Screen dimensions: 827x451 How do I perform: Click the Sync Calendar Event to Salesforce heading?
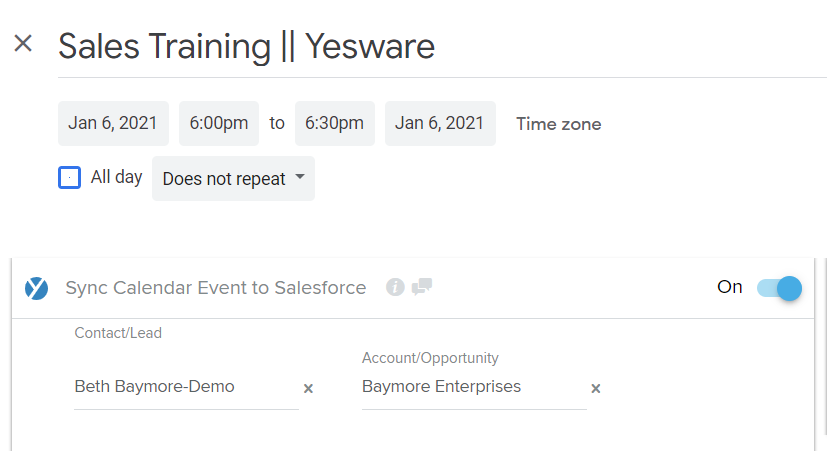click(x=216, y=287)
